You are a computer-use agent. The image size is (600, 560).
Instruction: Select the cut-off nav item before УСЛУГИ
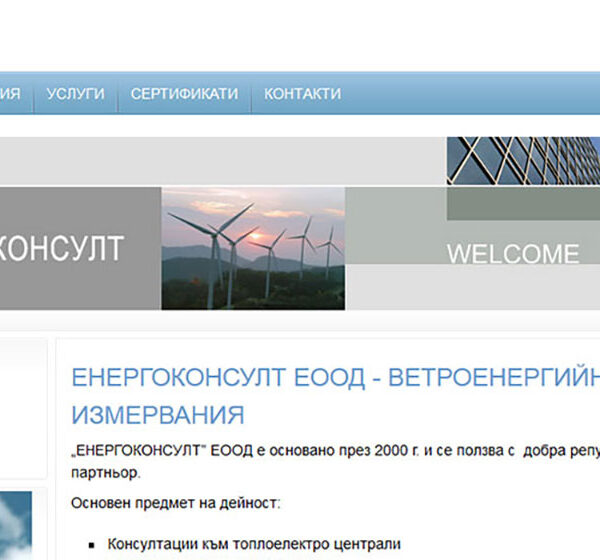tap(10, 94)
